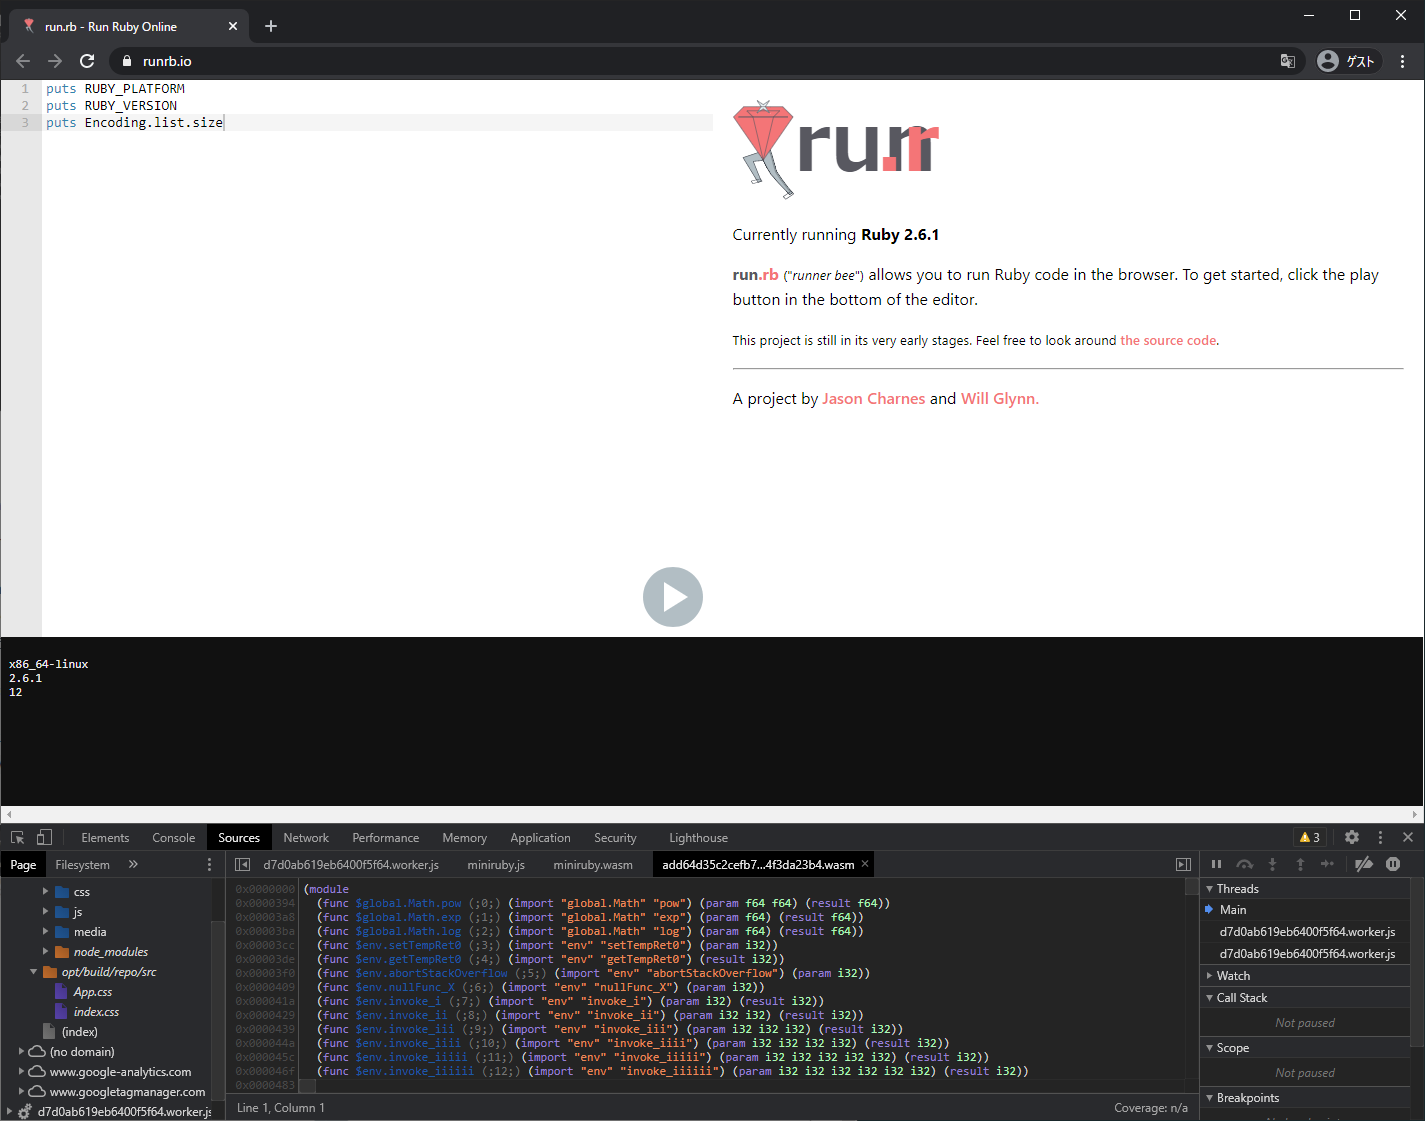Toggle the device toolbar in DevTools
Viewport: 1425px width, 1121px height.
coord(44,838)
